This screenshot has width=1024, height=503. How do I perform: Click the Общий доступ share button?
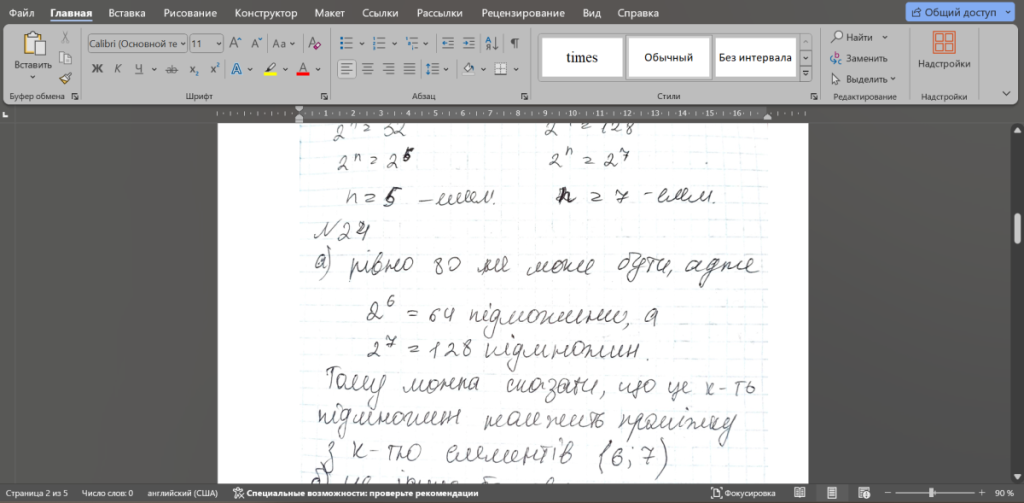point(957,12)
